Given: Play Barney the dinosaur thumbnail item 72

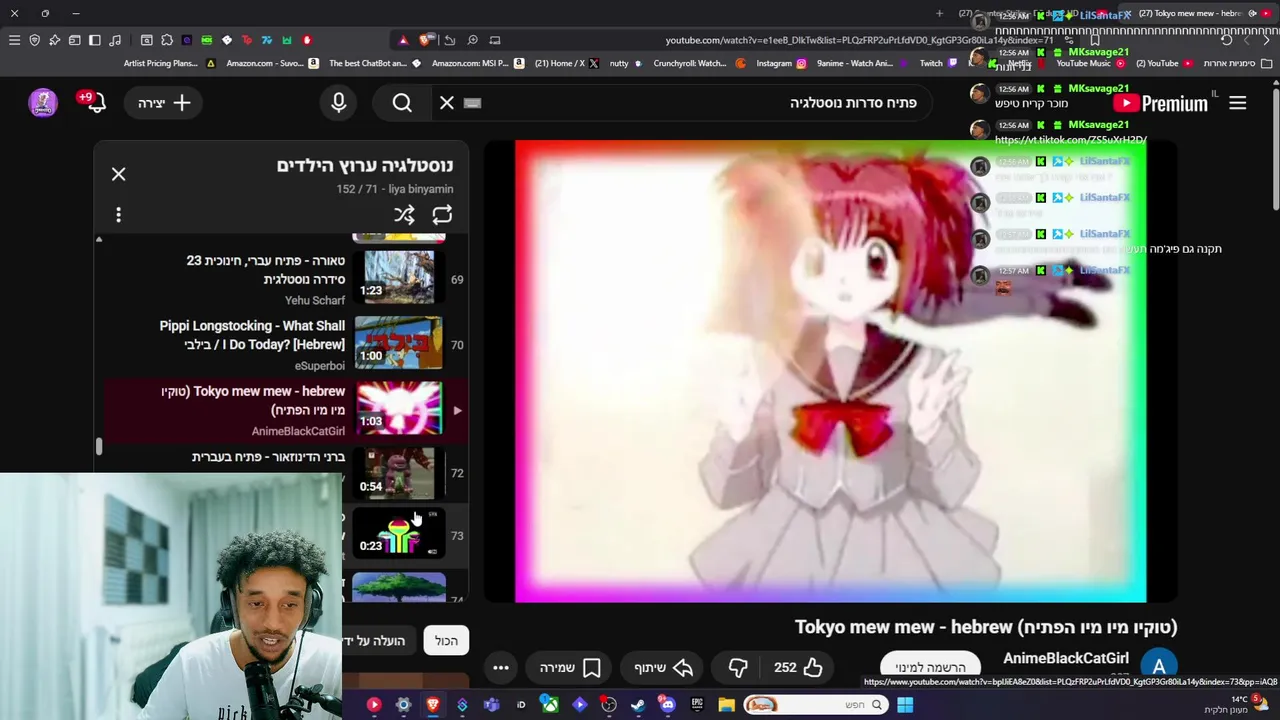Looking at the screenshot, I should (398, 473).
